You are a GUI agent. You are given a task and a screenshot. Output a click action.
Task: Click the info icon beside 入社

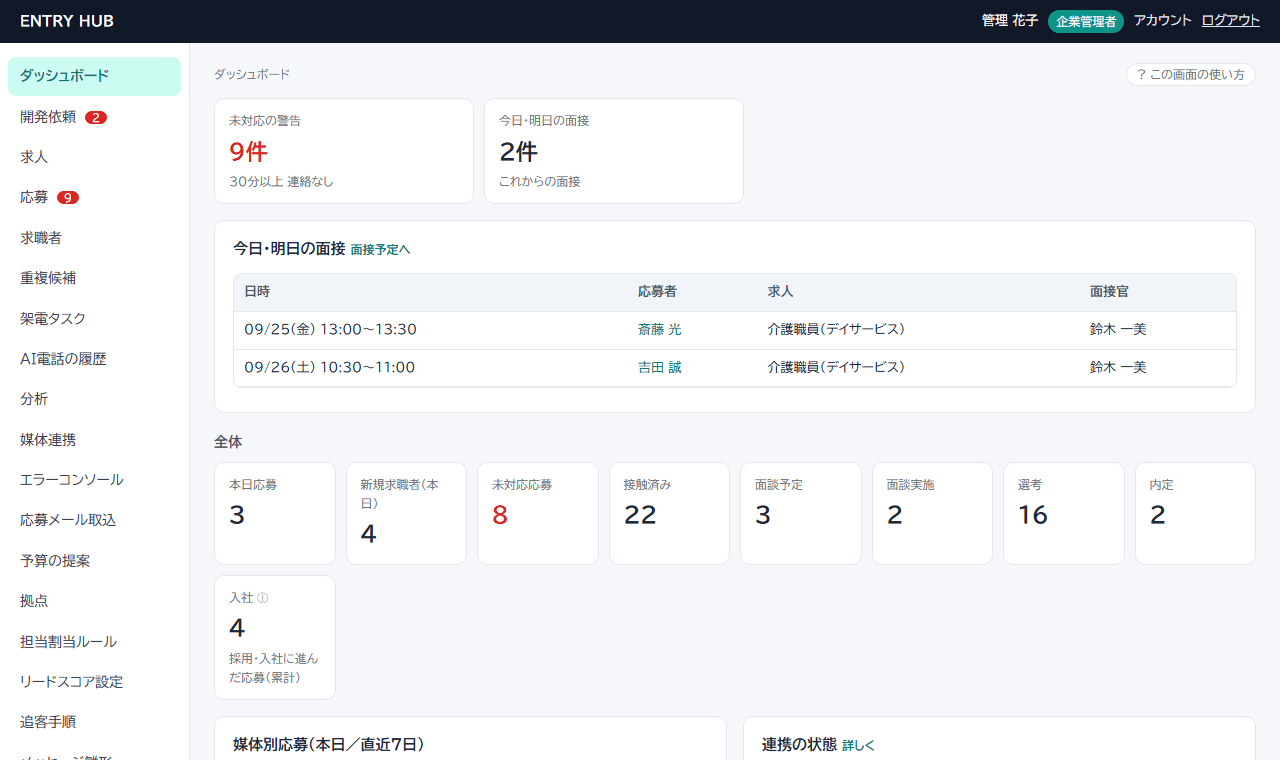pos(262,598)
